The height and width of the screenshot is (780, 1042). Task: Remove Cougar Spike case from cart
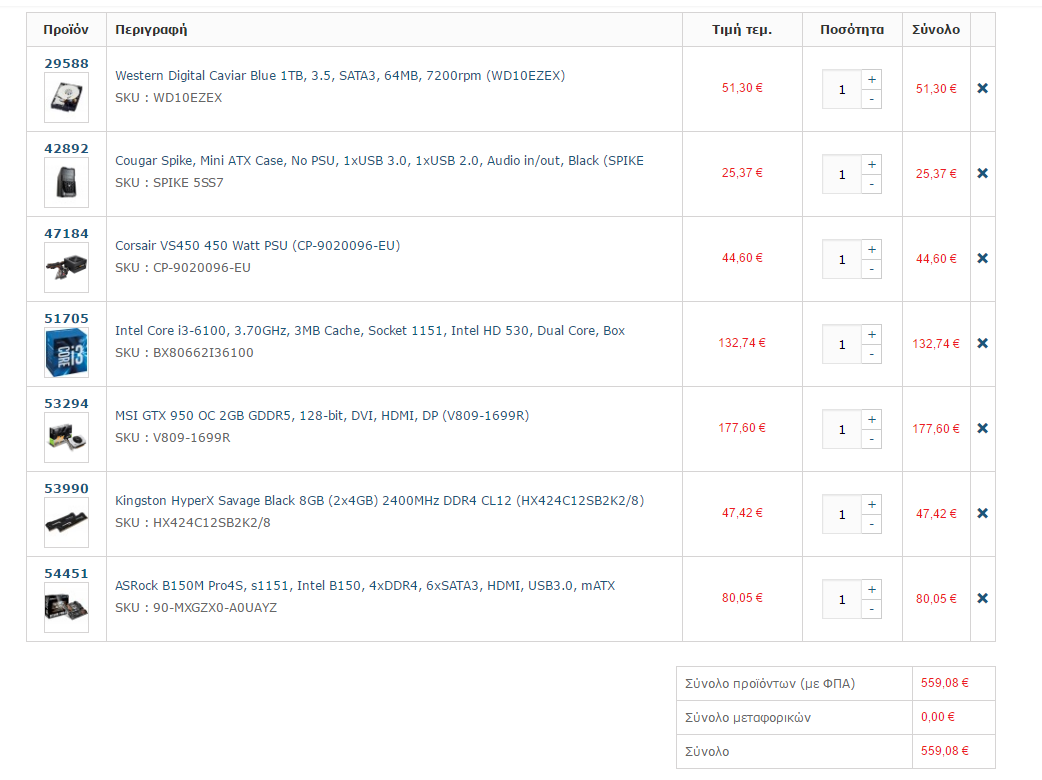point(982,173)
